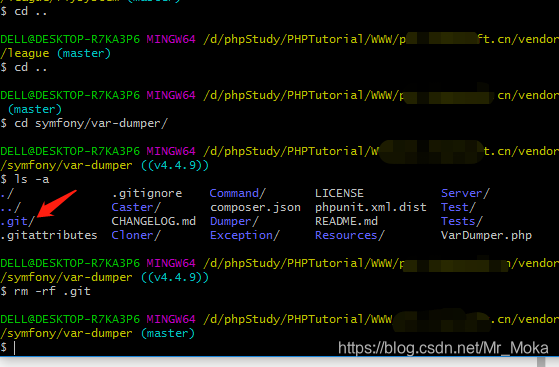Click the Resources/ directory entry

coord(350,235)
